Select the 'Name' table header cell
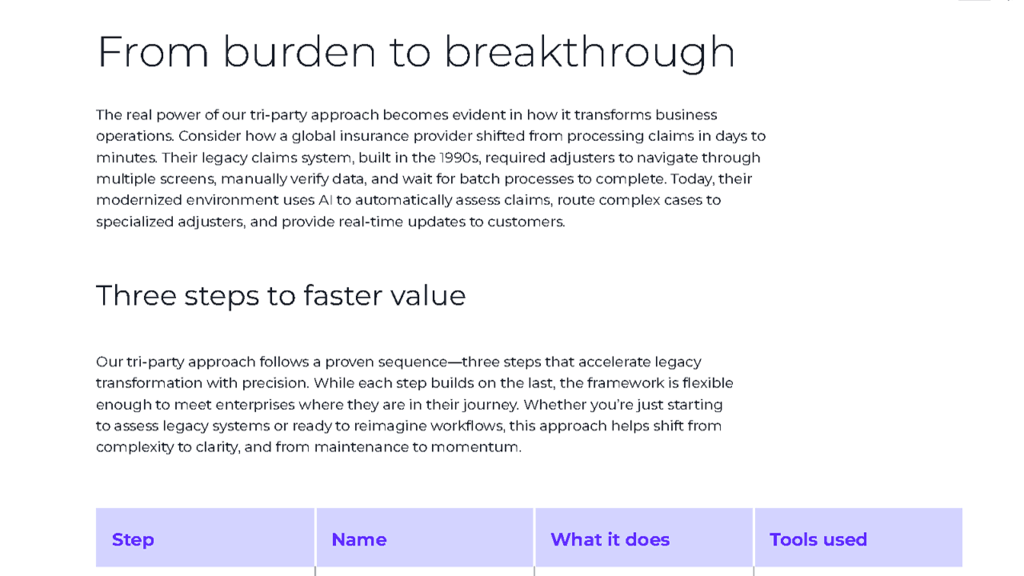The image size is (1024, 576). [424, 537]
